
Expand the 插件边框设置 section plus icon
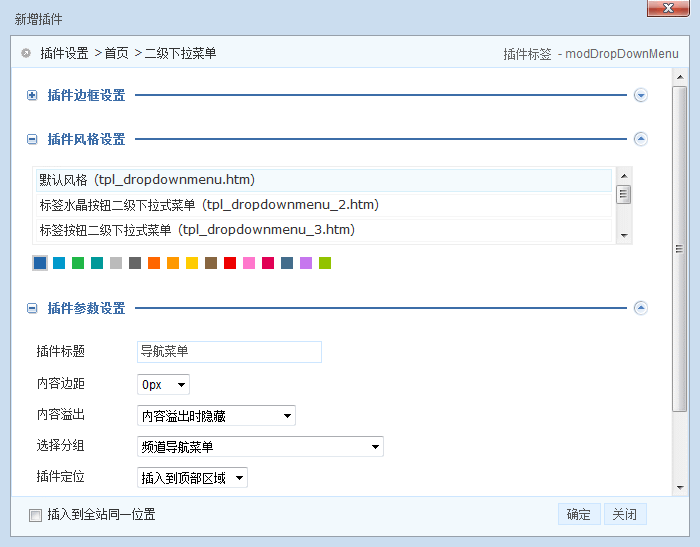point(32,96)
